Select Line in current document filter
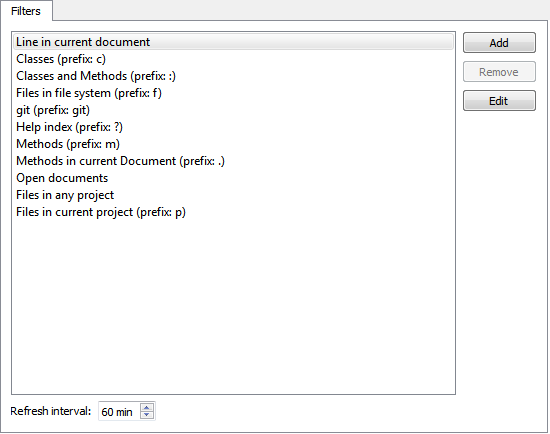Viewport: 550px width, 434px height. point(233,42)
